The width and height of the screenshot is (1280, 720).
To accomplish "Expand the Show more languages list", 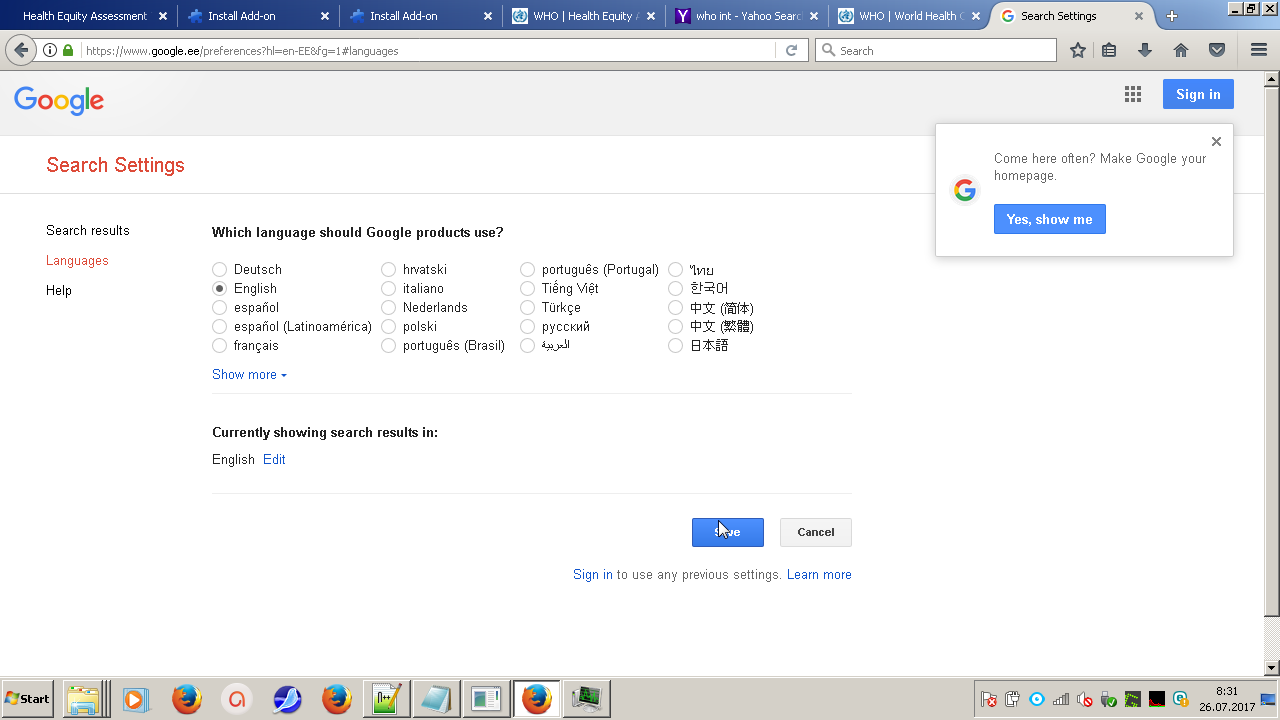I will point(249,375).
